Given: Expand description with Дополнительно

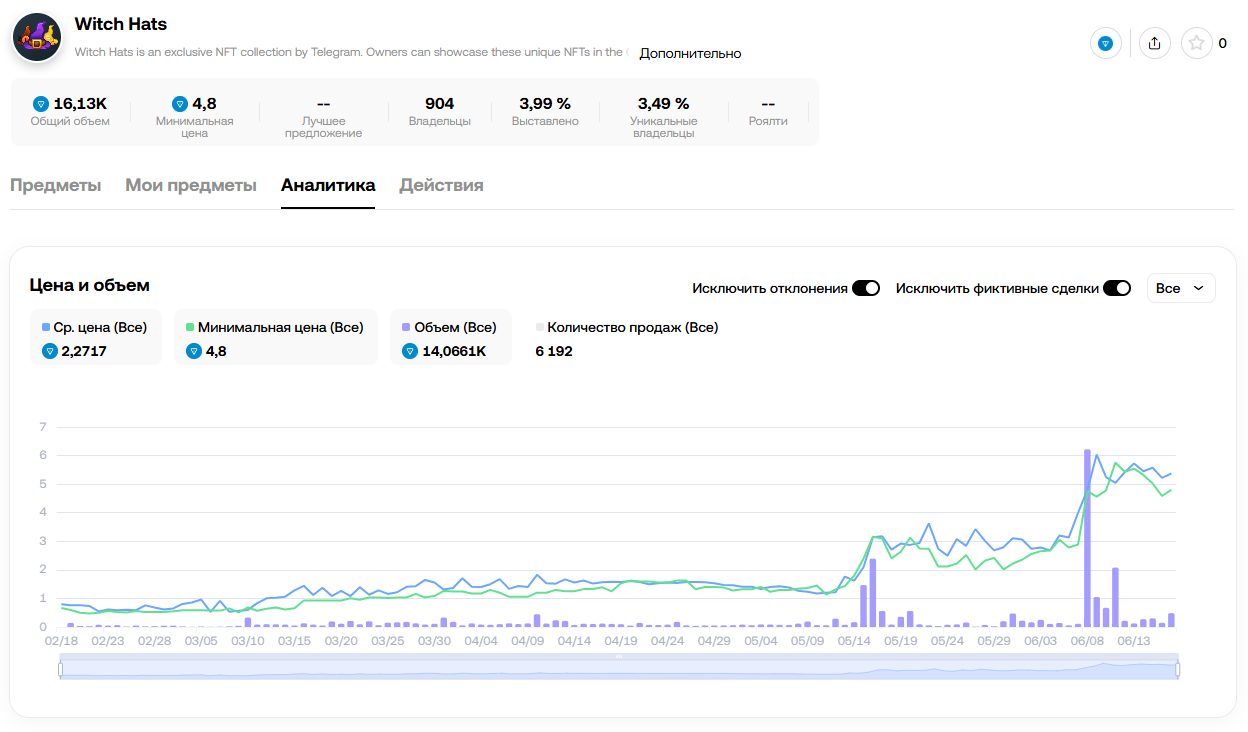Looking at the screenshot, I should point(690,53).
